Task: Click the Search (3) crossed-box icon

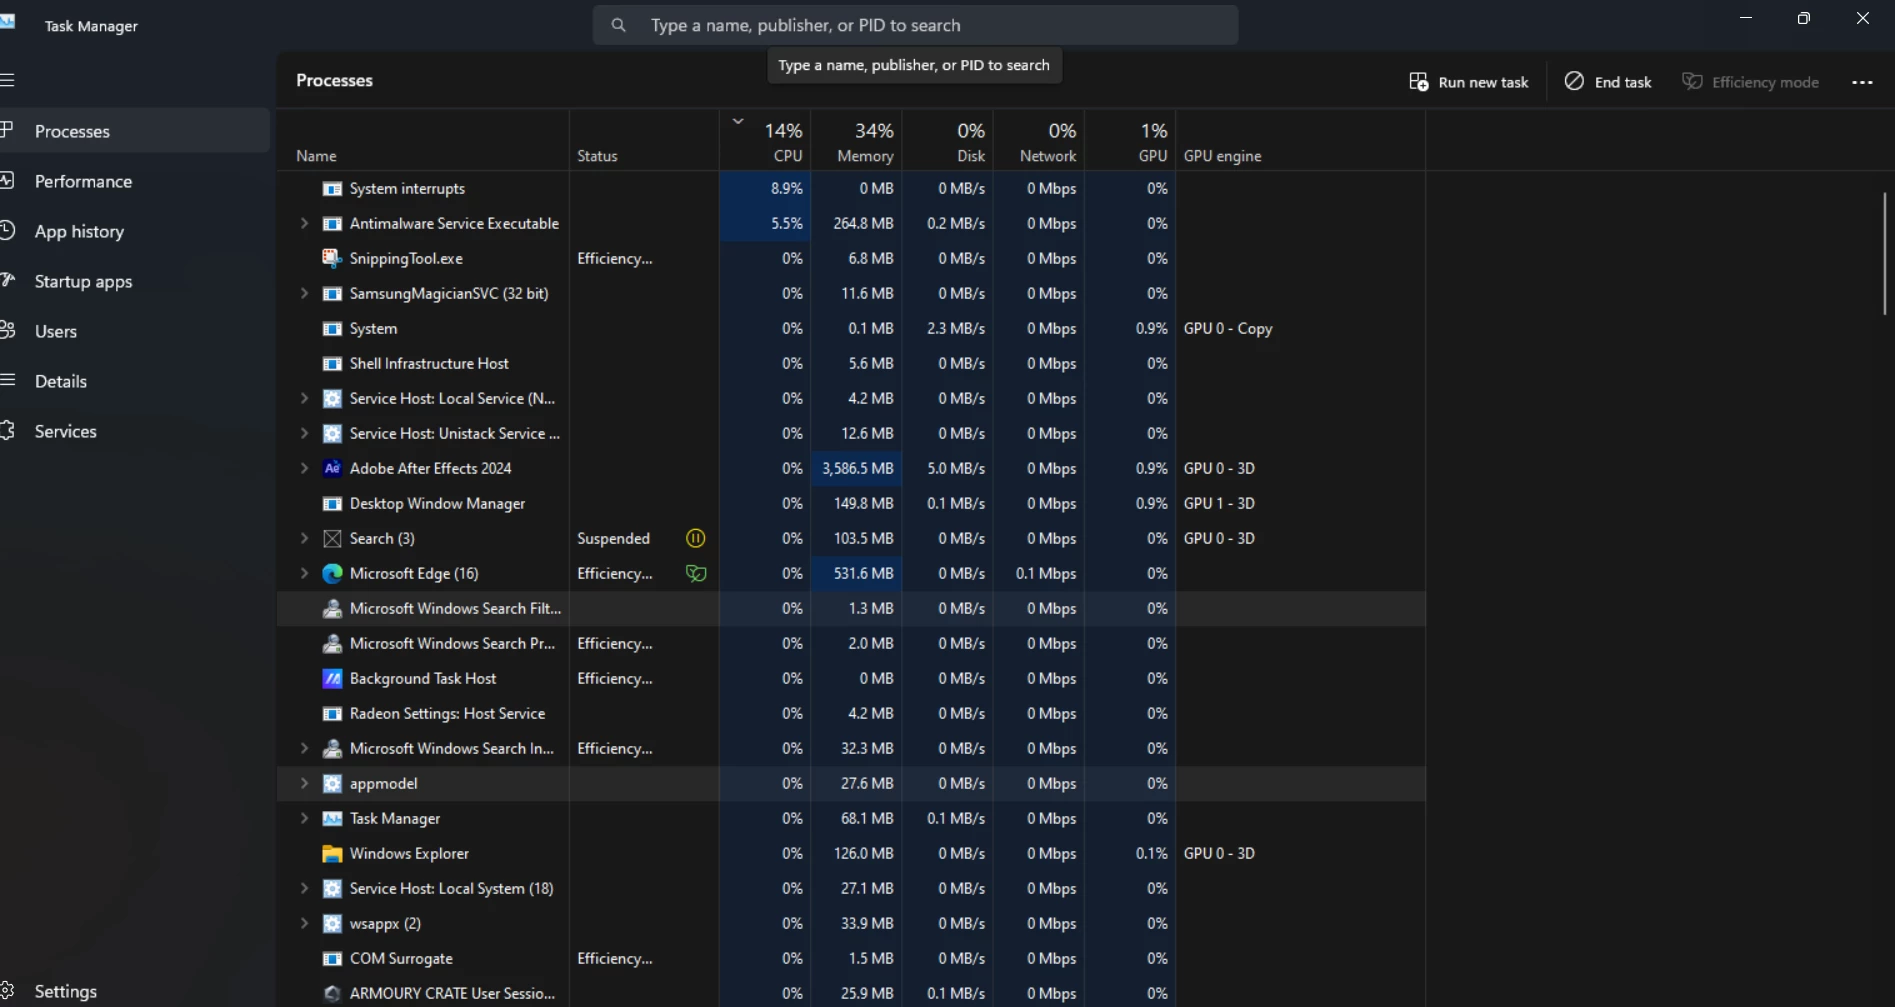Action: click(x=333, y=538)
